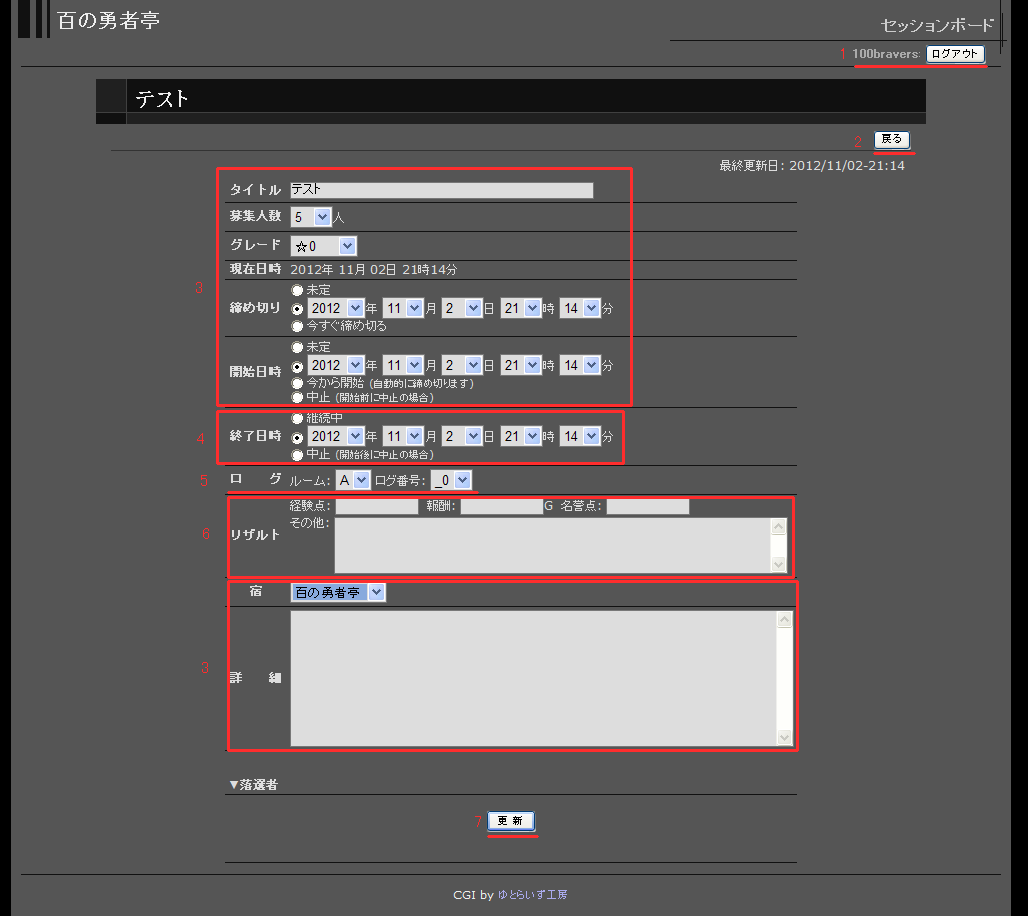Select the 今から開始 radio option
1028x916 pixels.
[297, 383]
